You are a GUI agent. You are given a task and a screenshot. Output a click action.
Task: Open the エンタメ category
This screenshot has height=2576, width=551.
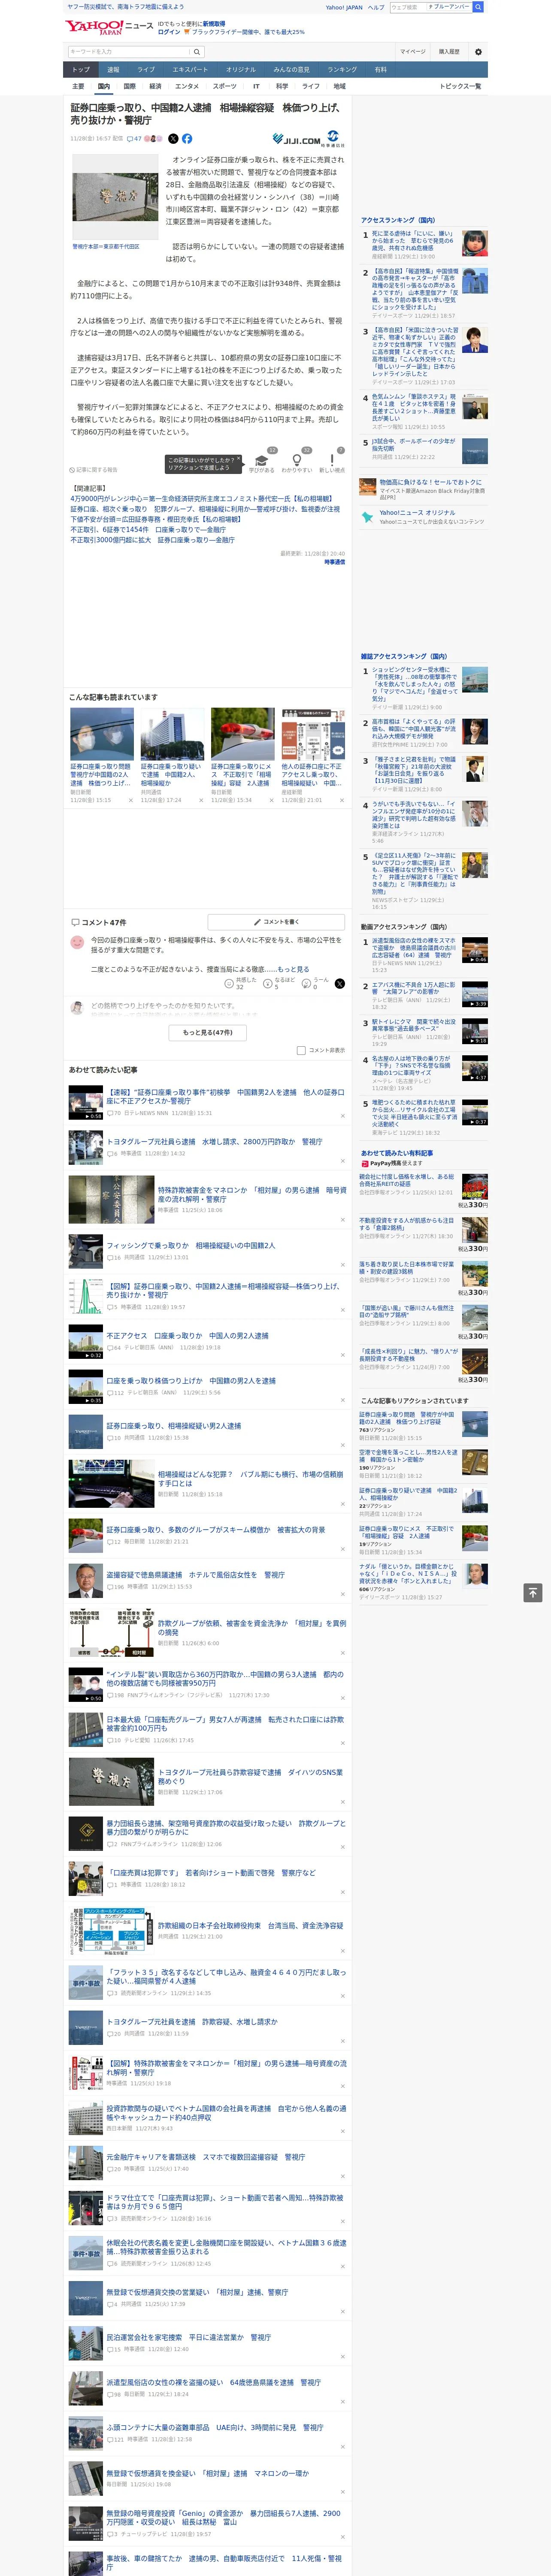click(x=187, y=86)
